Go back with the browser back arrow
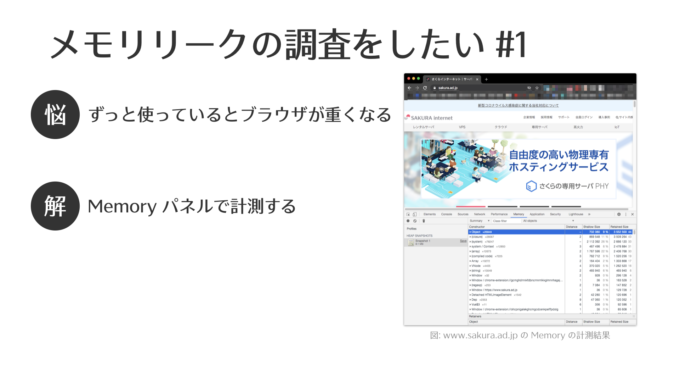The image size is (680, 383). (409, 88)
